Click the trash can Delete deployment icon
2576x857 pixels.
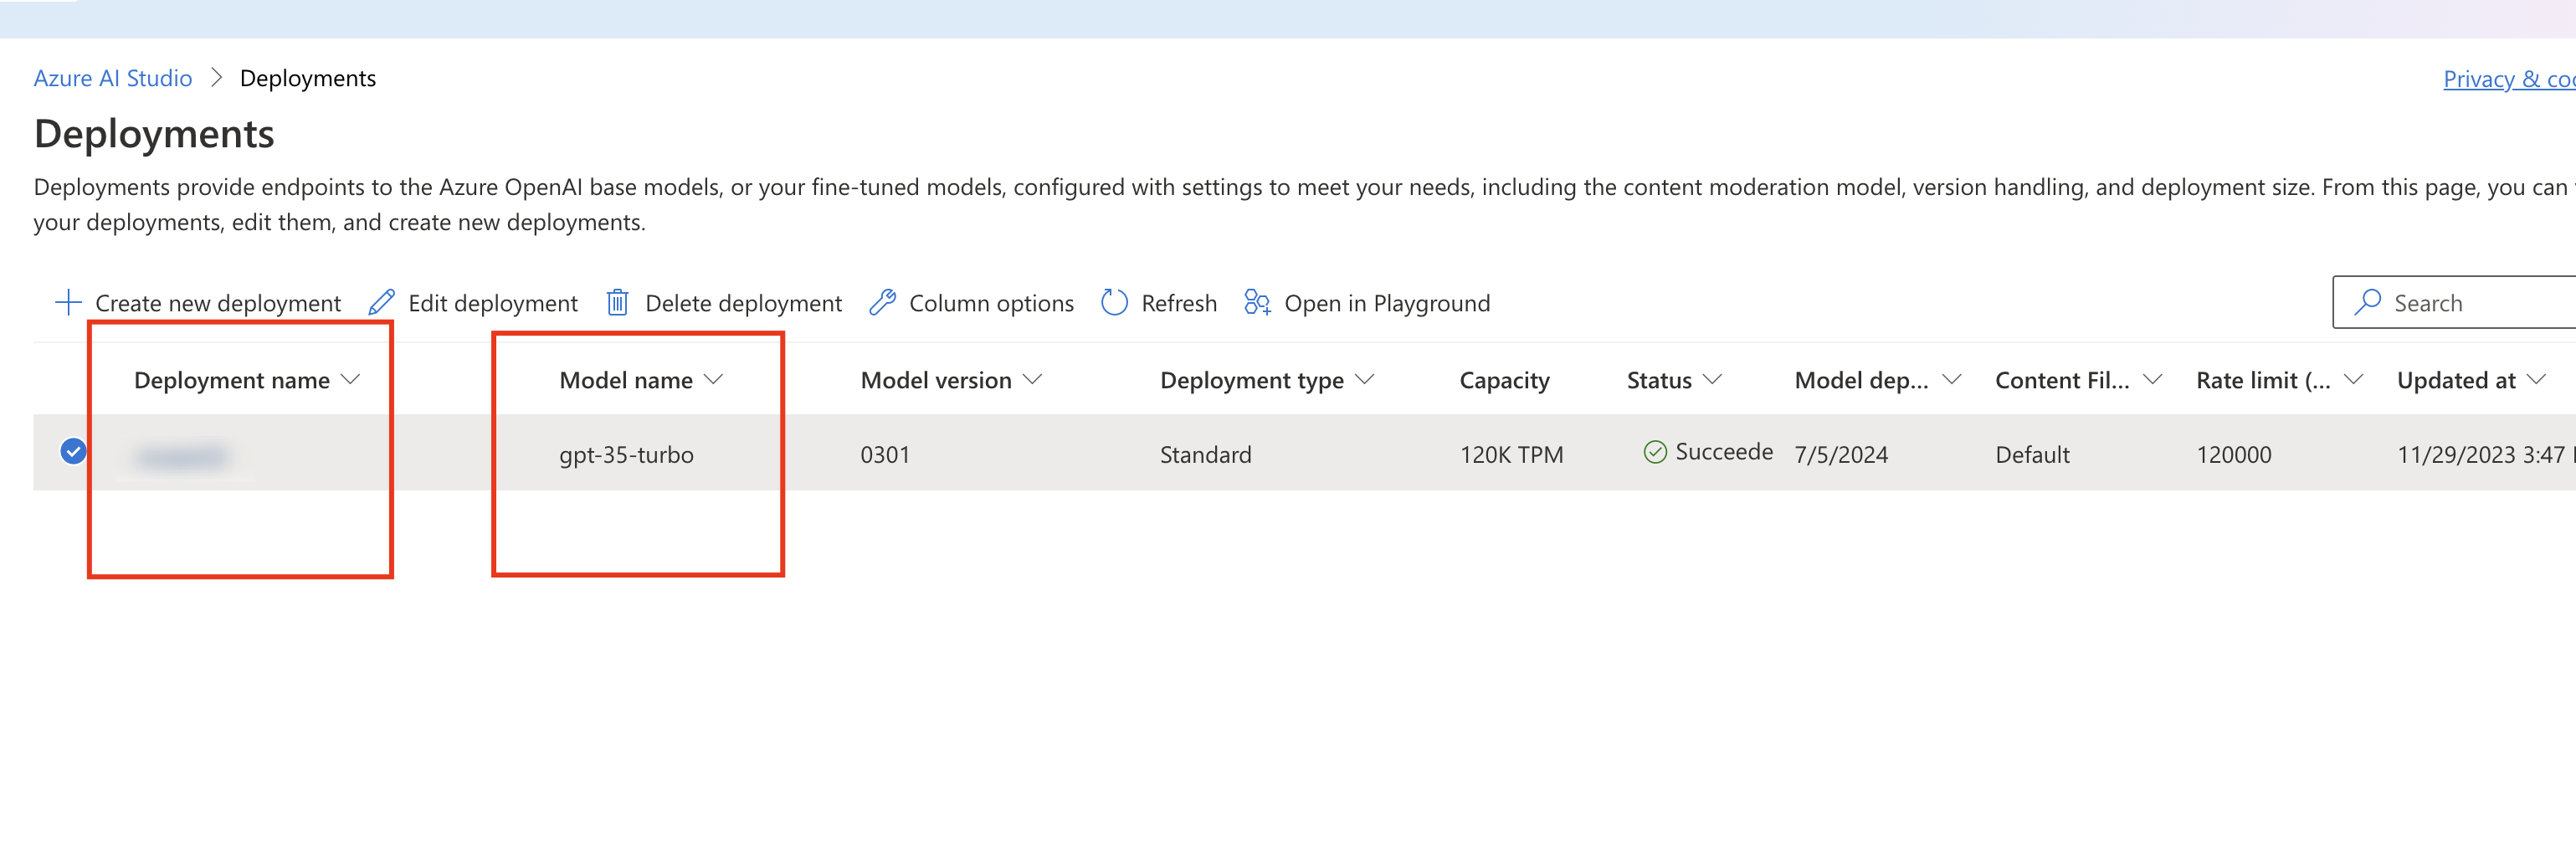[618, 303]
